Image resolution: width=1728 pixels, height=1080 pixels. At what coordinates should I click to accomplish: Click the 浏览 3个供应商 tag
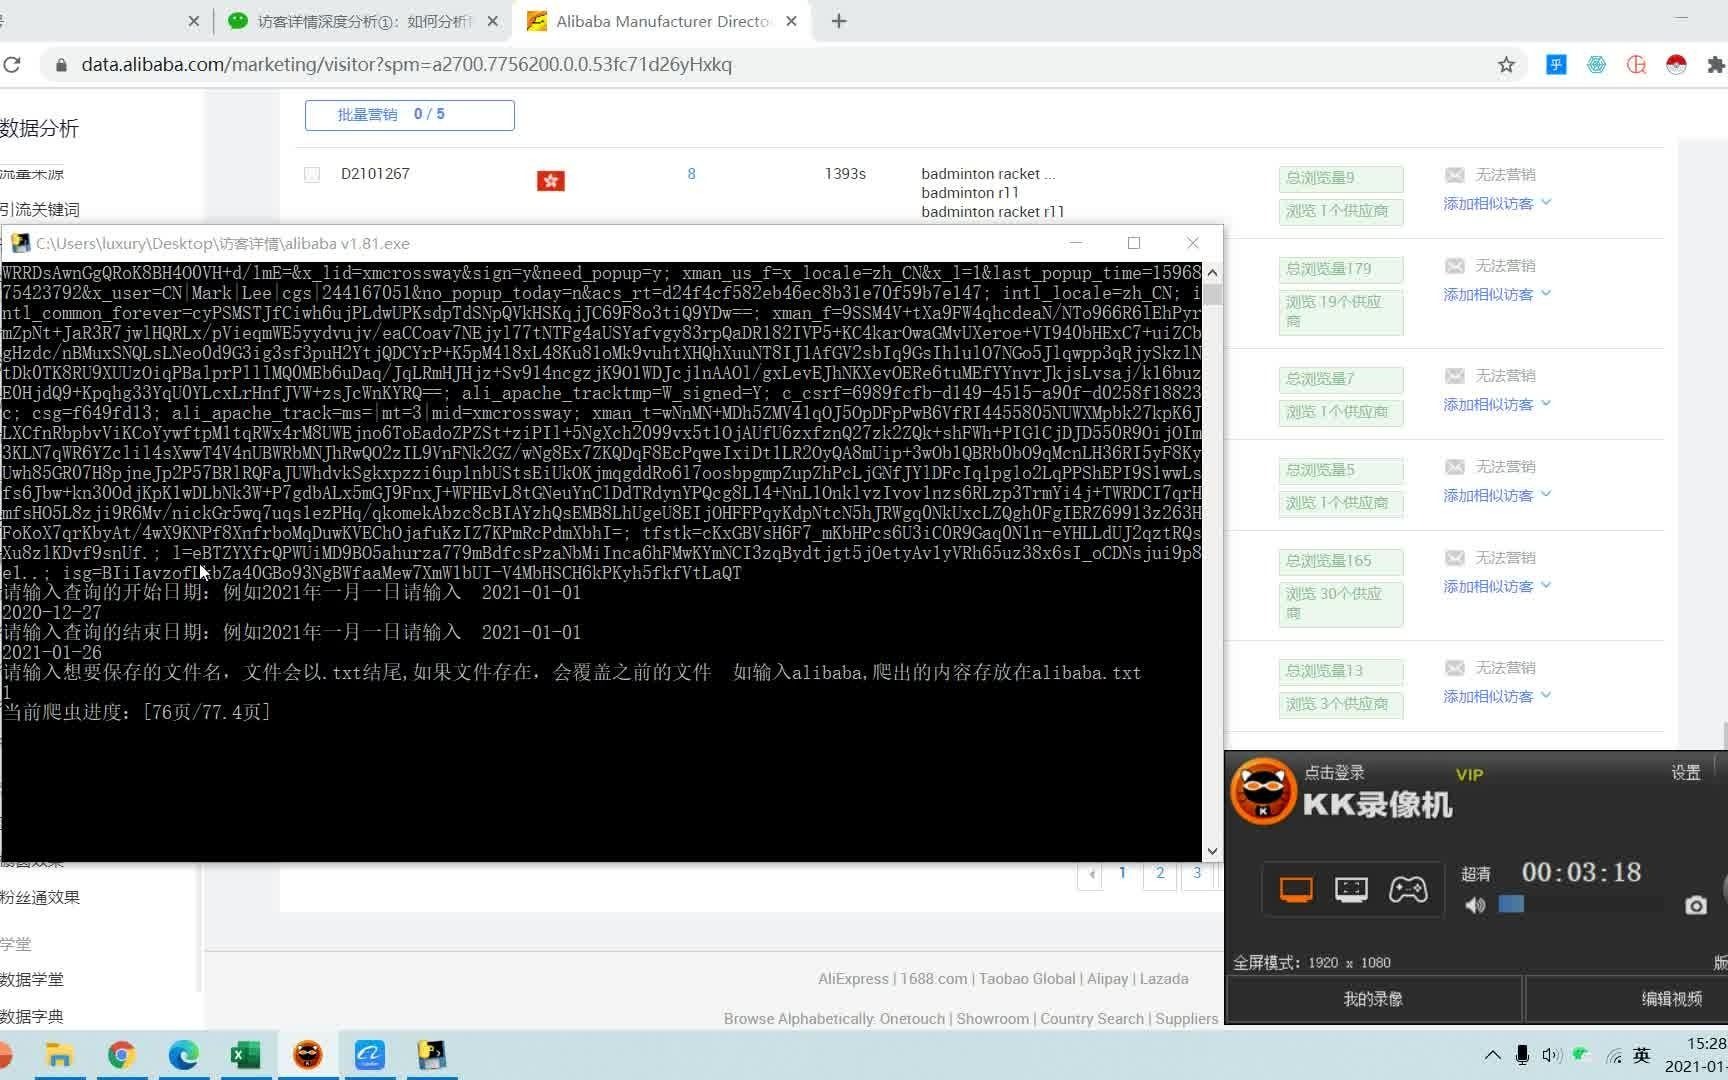coord(1340,704)
